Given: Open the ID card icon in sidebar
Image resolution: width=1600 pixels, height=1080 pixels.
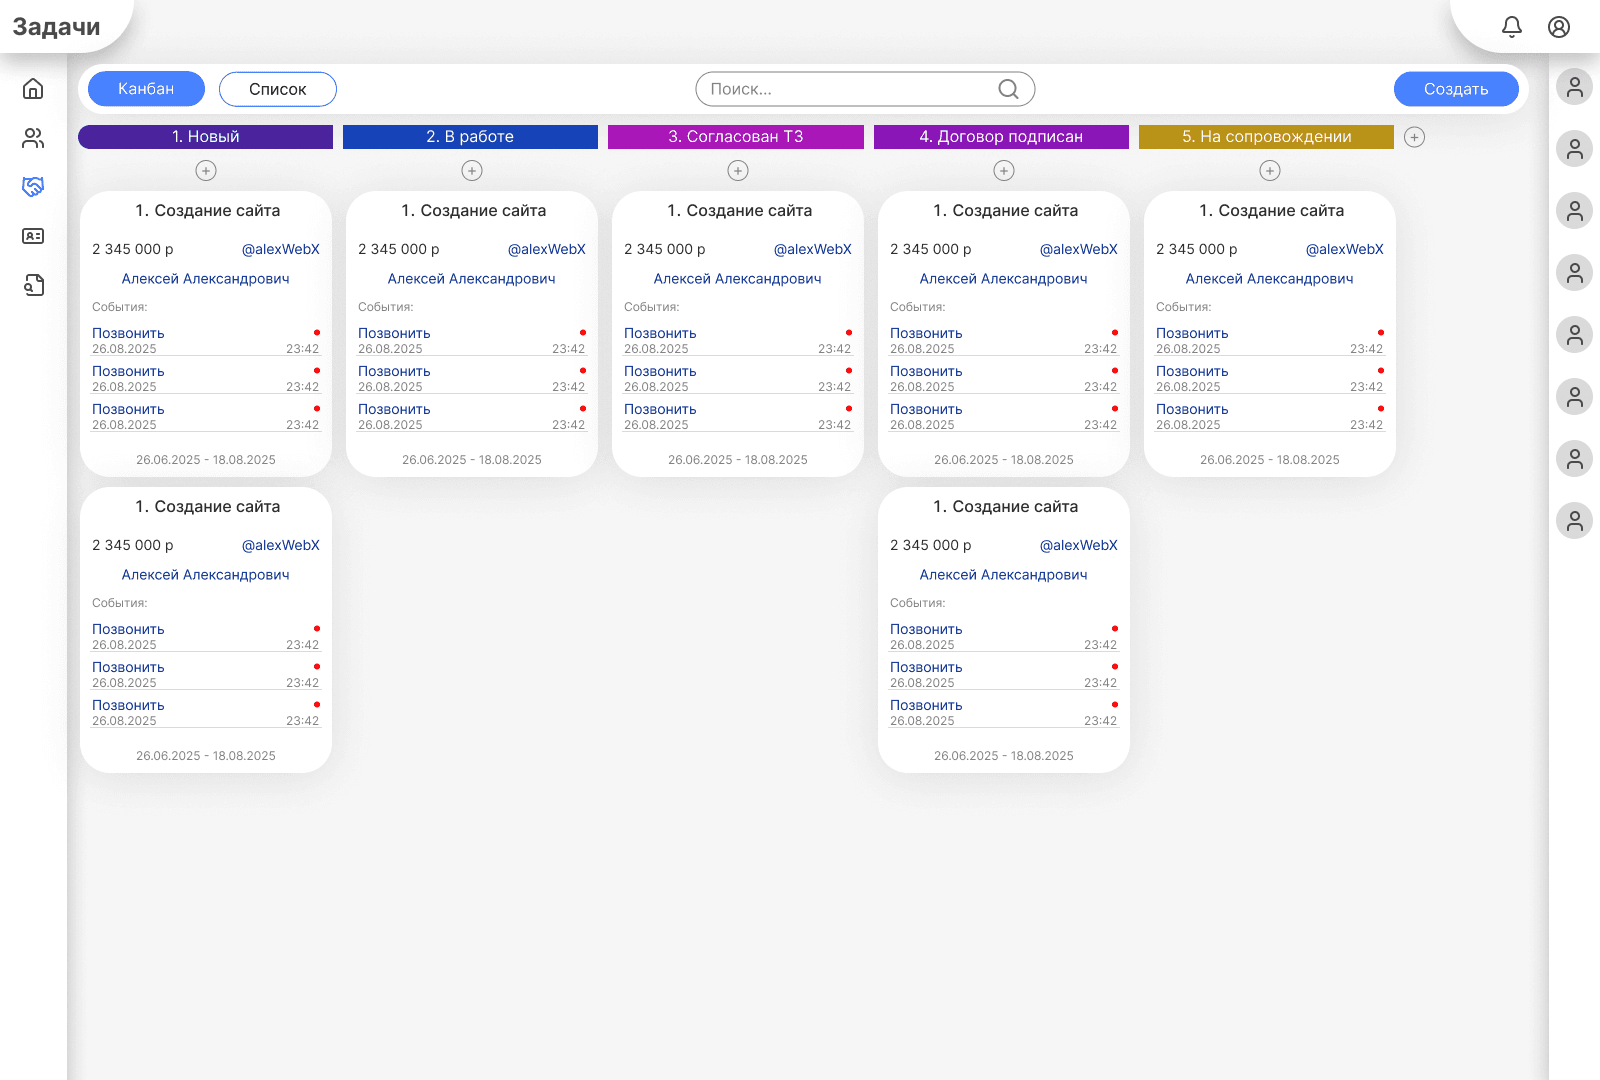Looking at the screenshot, I should point(33,236).
